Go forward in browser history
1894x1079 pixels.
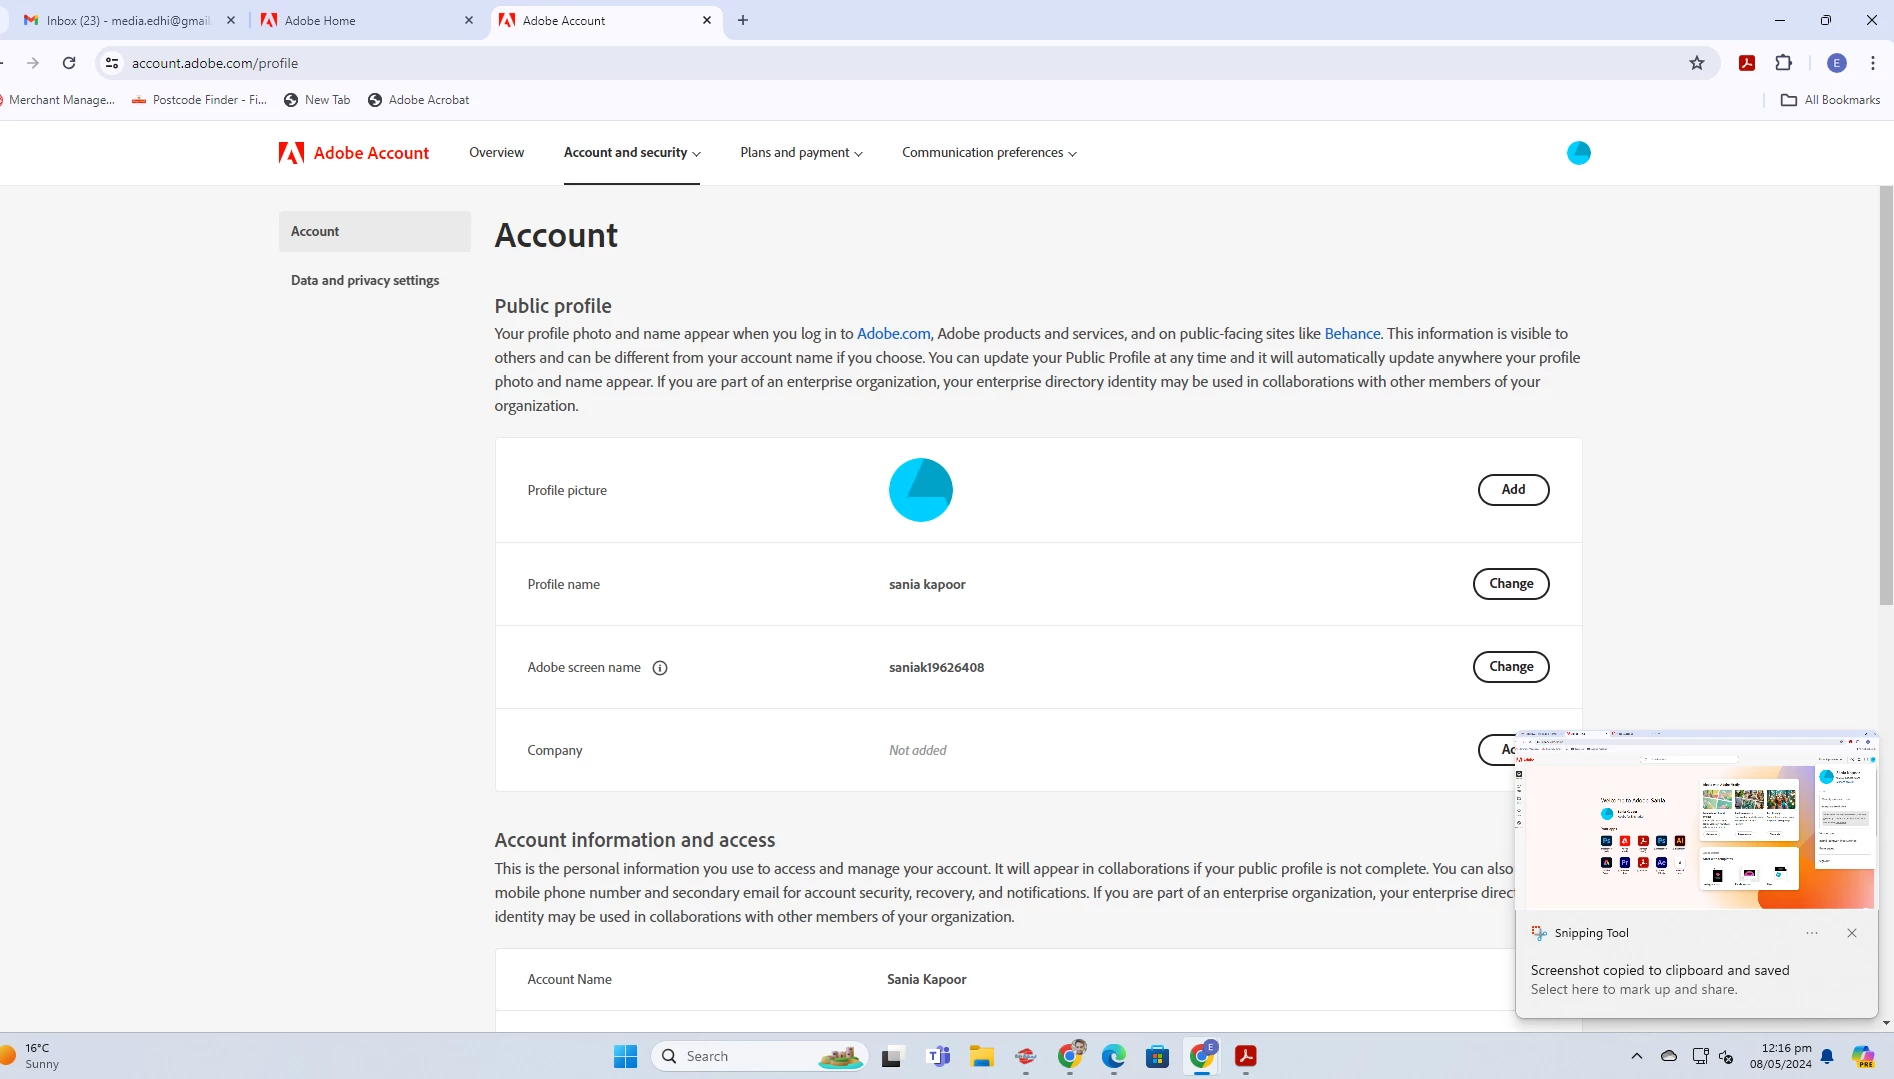pyautogui.click(x=33, y=63)
